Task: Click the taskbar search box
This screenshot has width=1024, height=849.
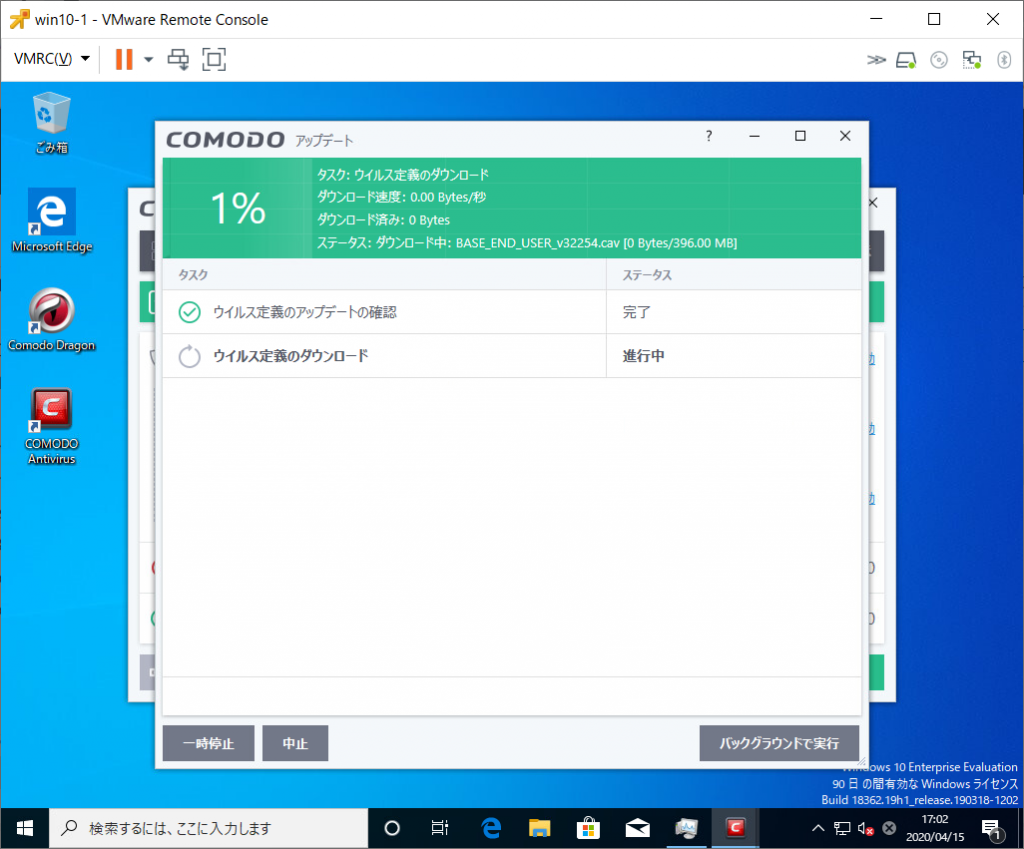Action: [209, 828]
